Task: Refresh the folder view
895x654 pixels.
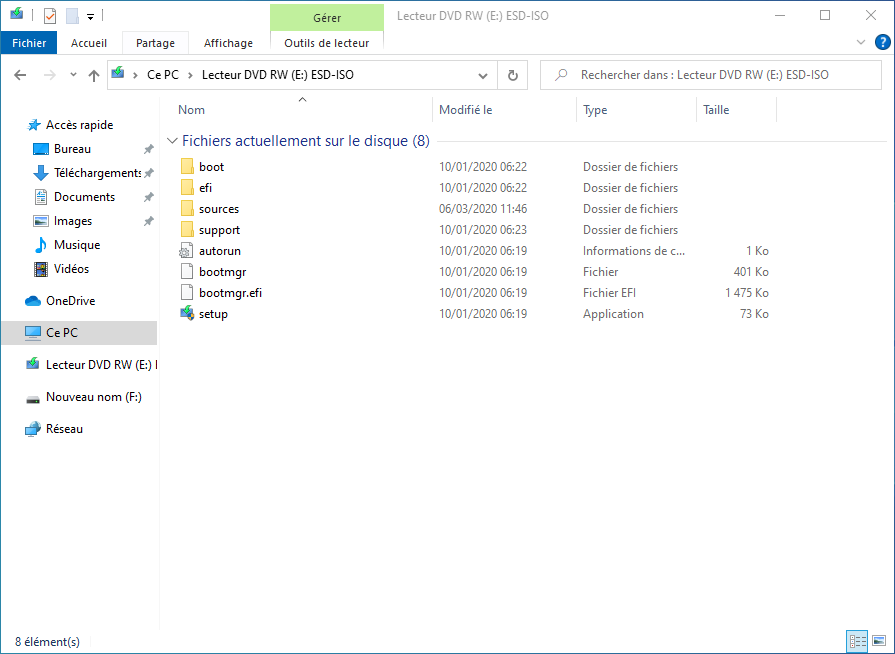Action: [513, 75]
